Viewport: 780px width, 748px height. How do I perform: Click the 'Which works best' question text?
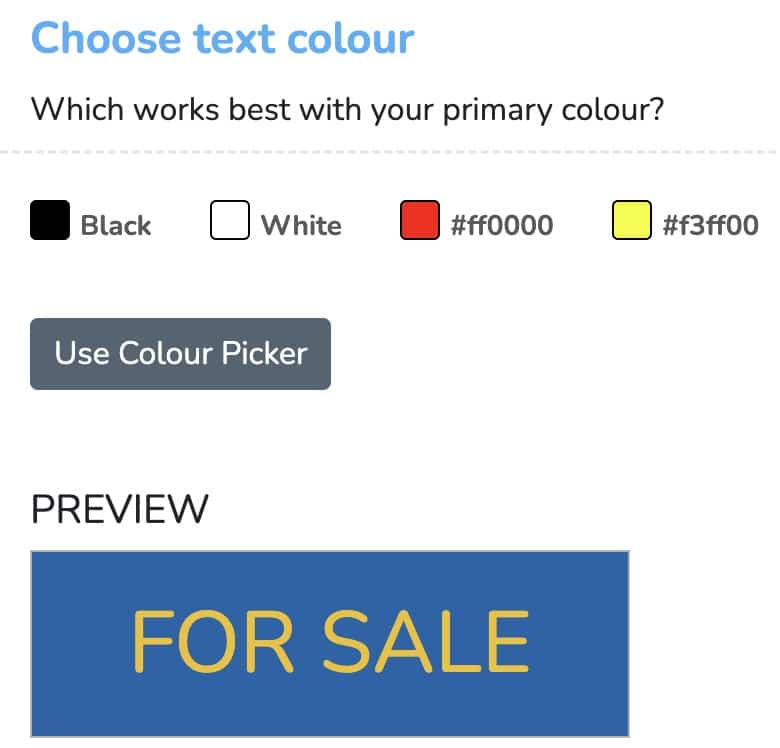(x=347, y=109)
